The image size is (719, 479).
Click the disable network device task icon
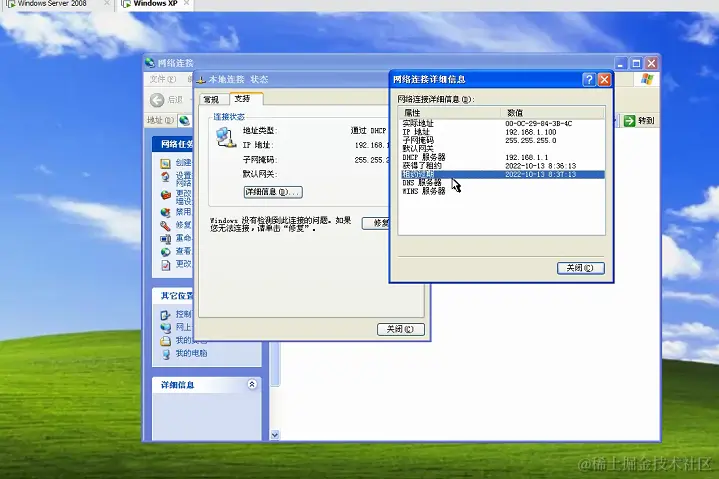click(x=166, y=212)
